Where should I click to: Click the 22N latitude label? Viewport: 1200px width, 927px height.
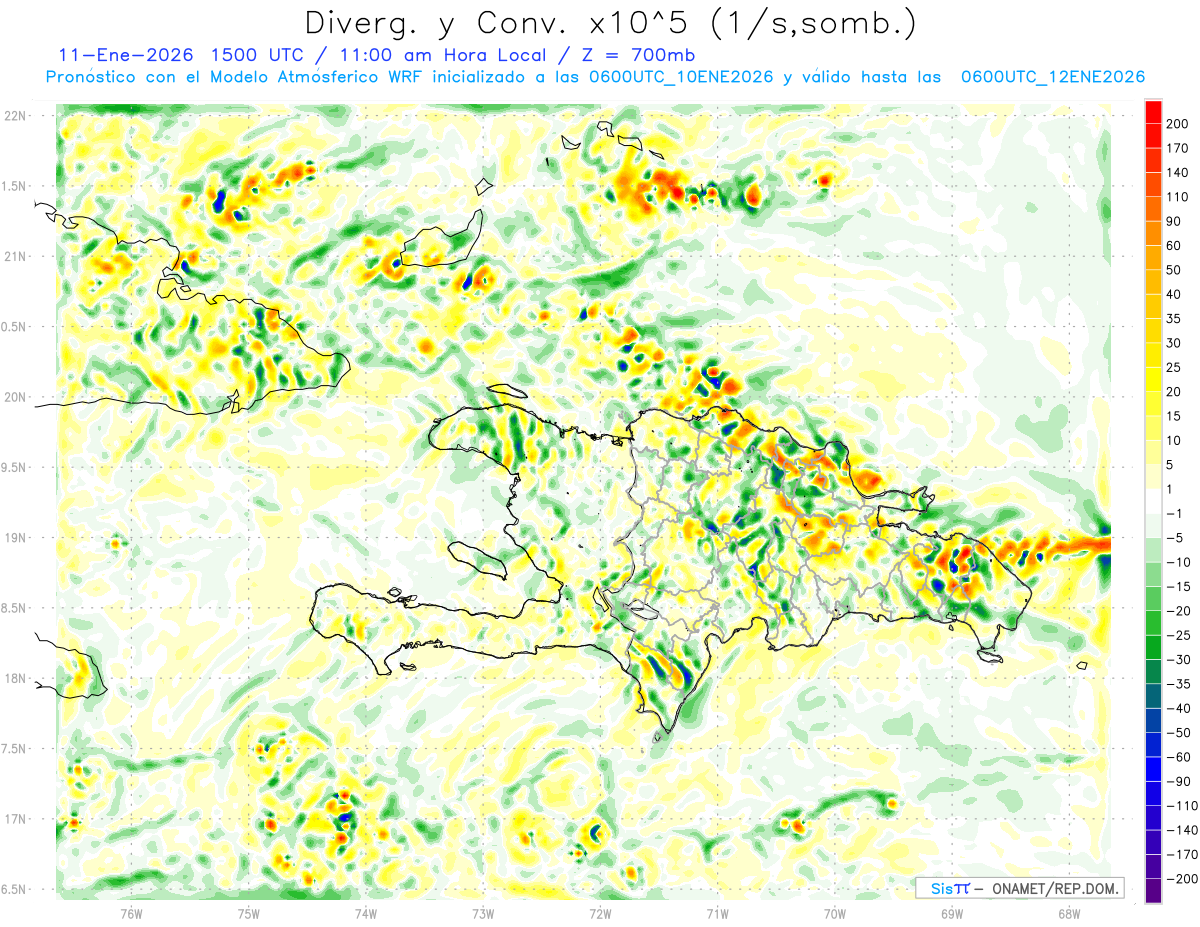pos(15,115)
